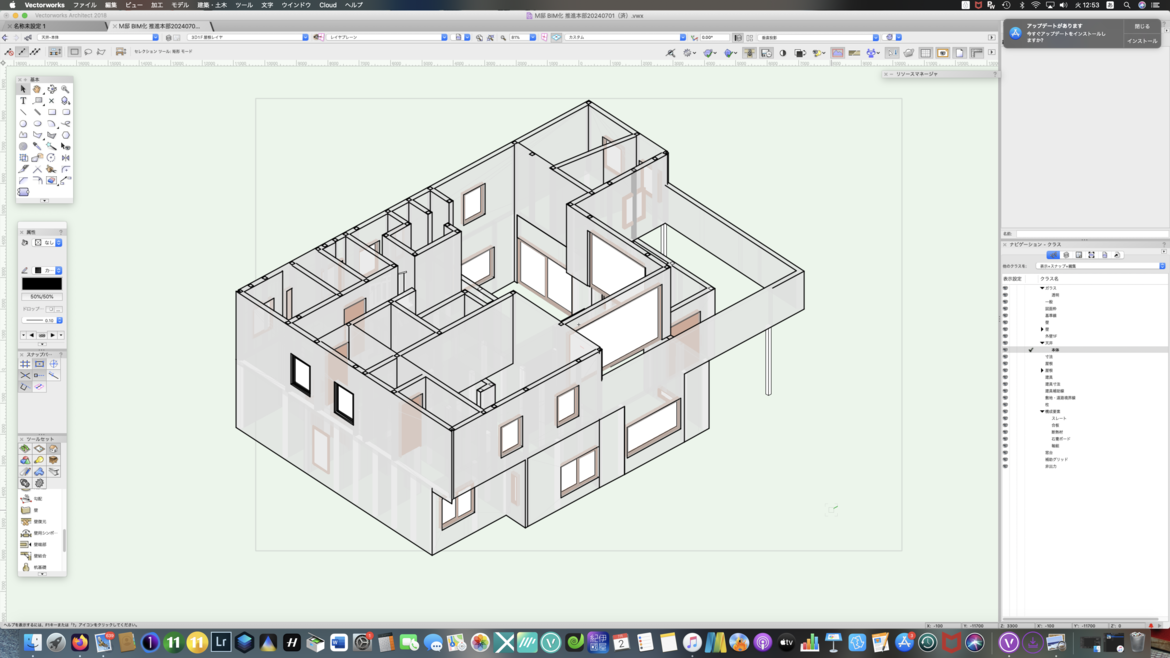Click the Design Layers icon in Navigation
The image size is (1170, 658).
pos(1066,255)
